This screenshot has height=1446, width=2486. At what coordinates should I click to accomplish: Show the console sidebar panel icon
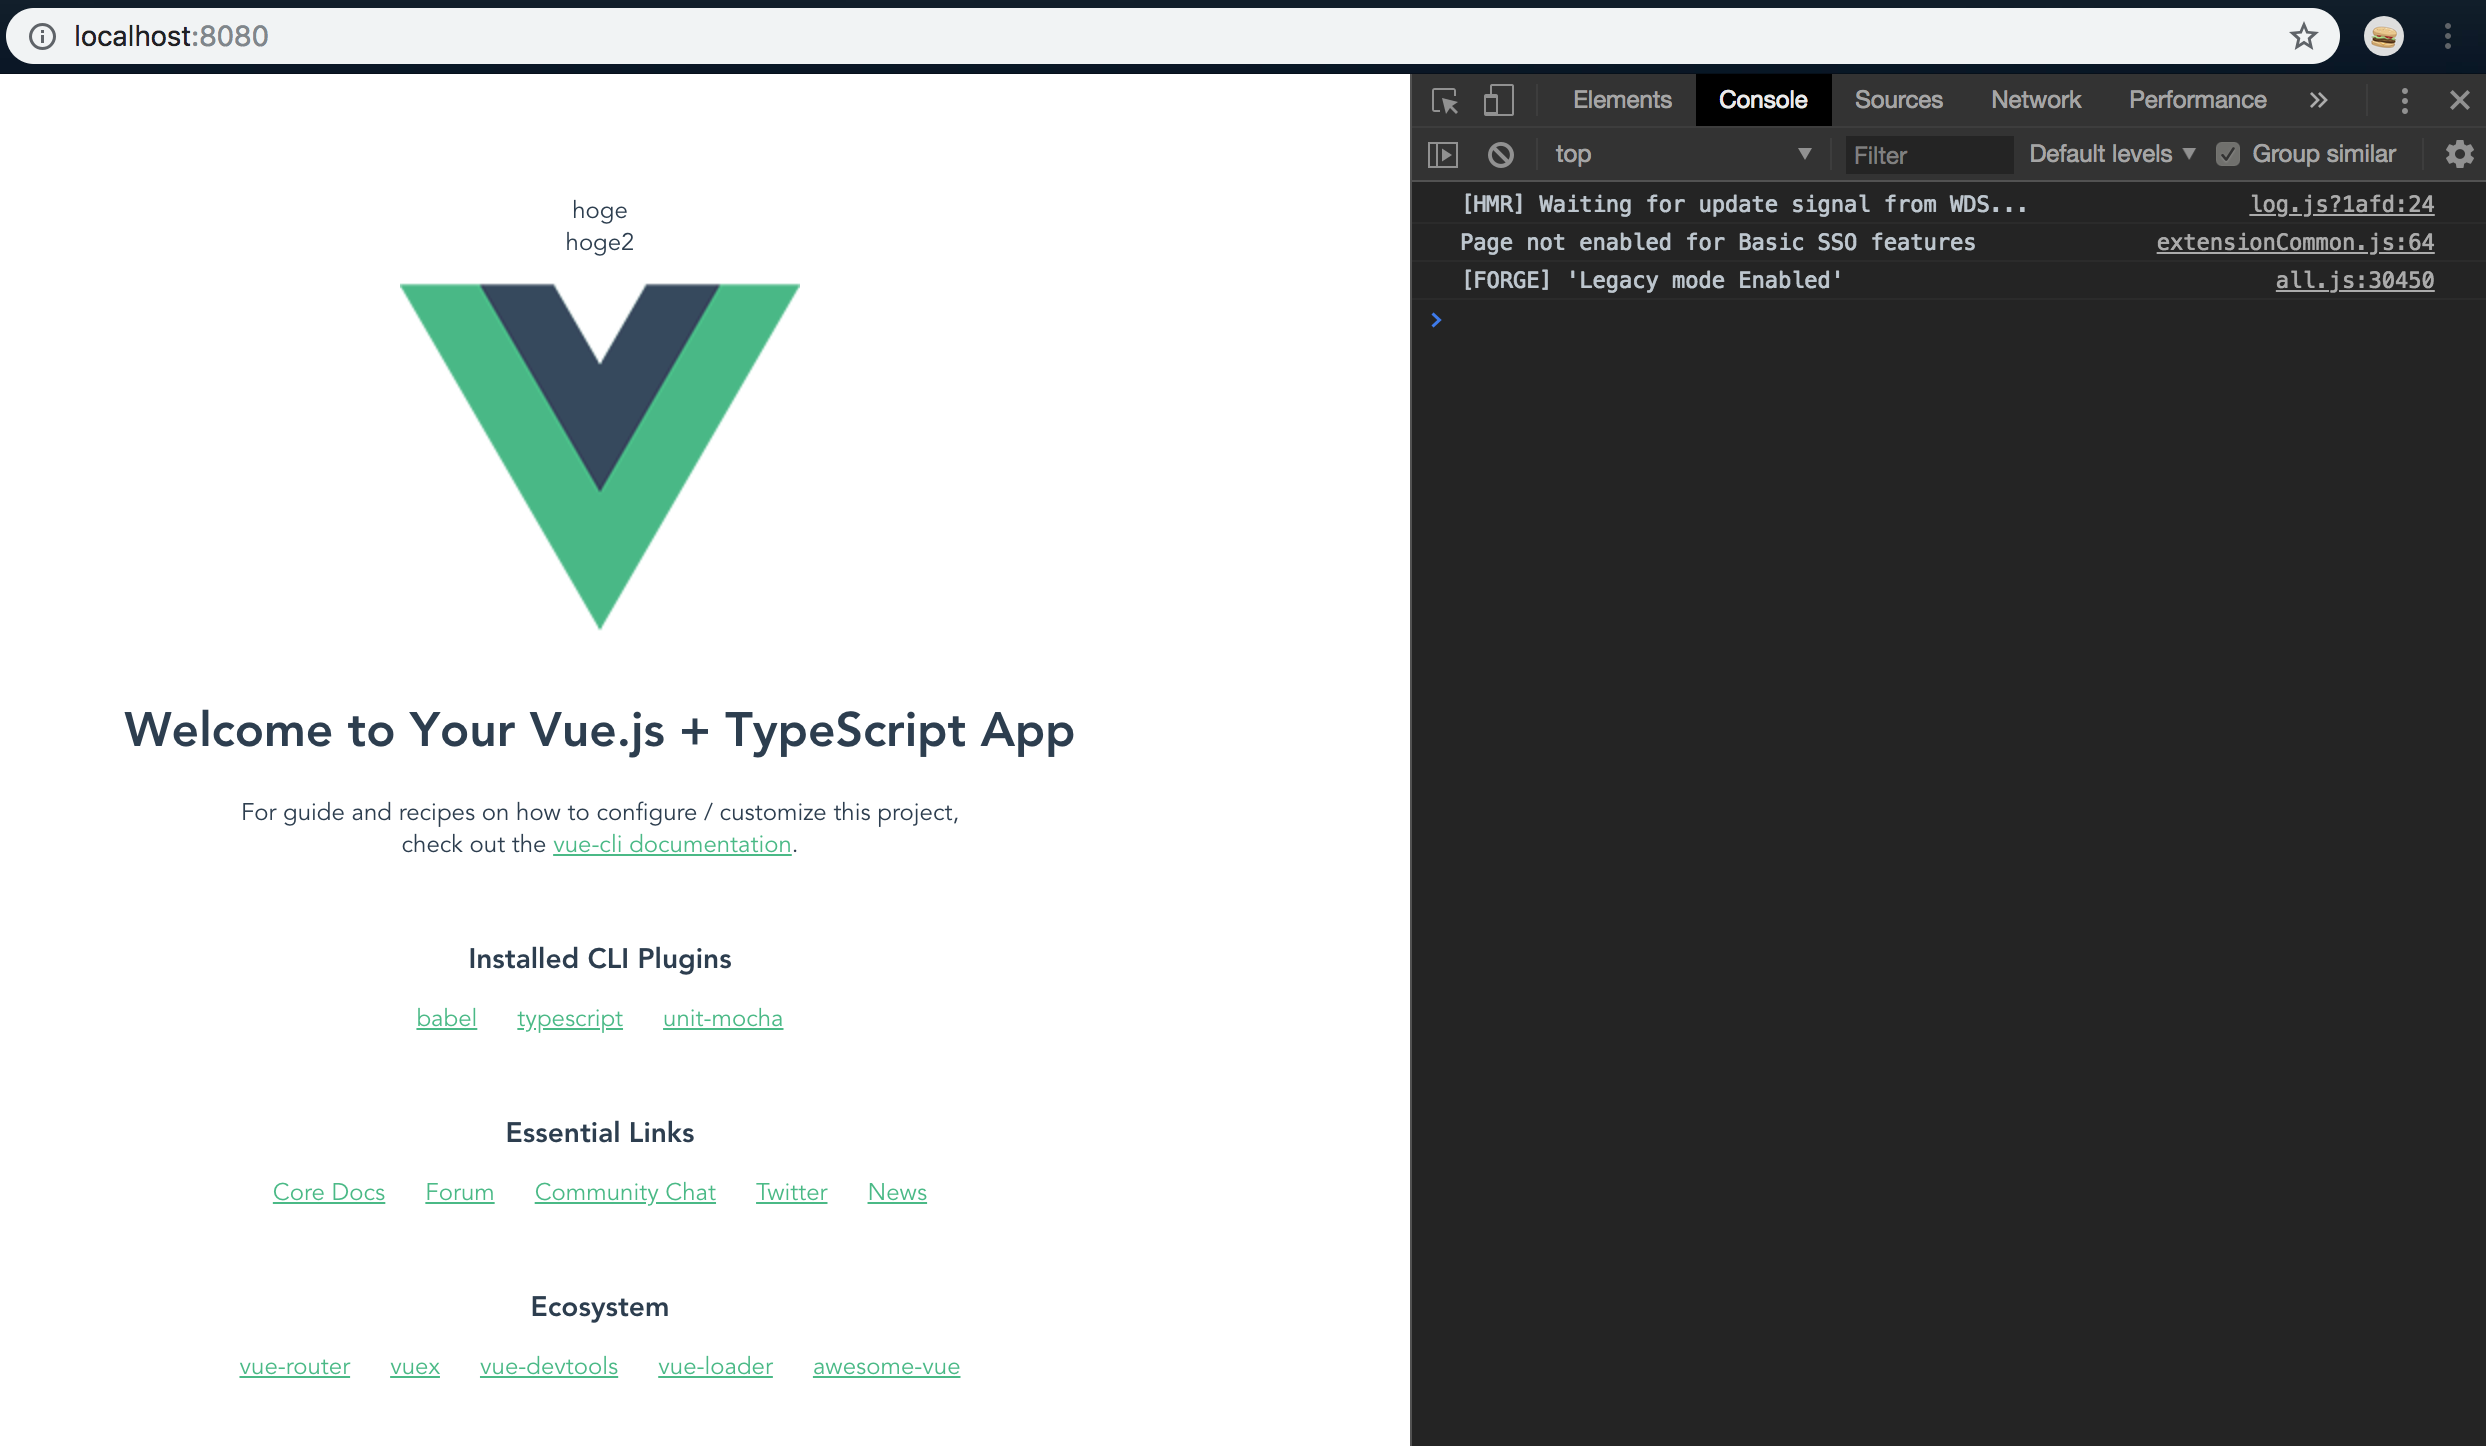(x=1443, y=154)
